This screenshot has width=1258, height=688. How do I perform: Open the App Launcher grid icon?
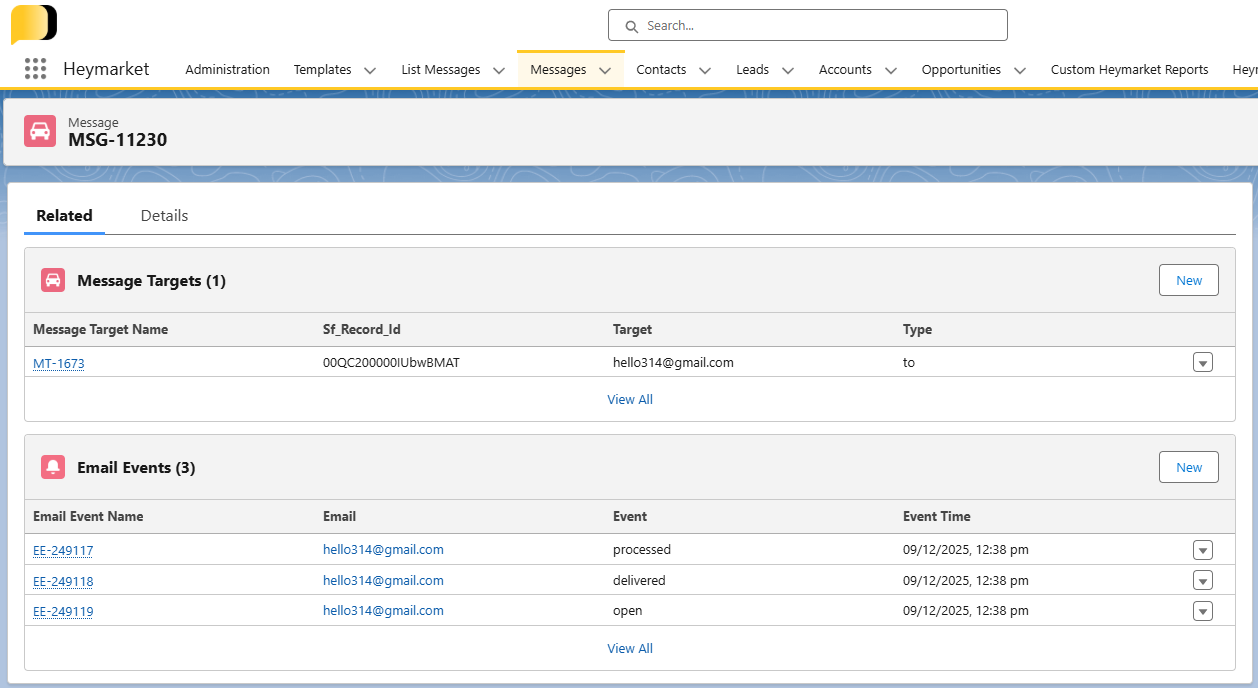(x=35, y=69)
